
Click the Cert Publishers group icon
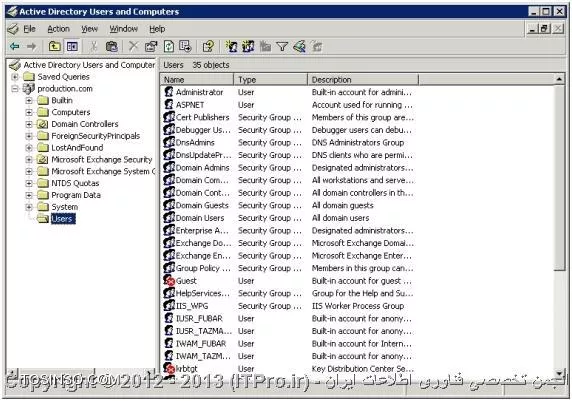[169, 117]
